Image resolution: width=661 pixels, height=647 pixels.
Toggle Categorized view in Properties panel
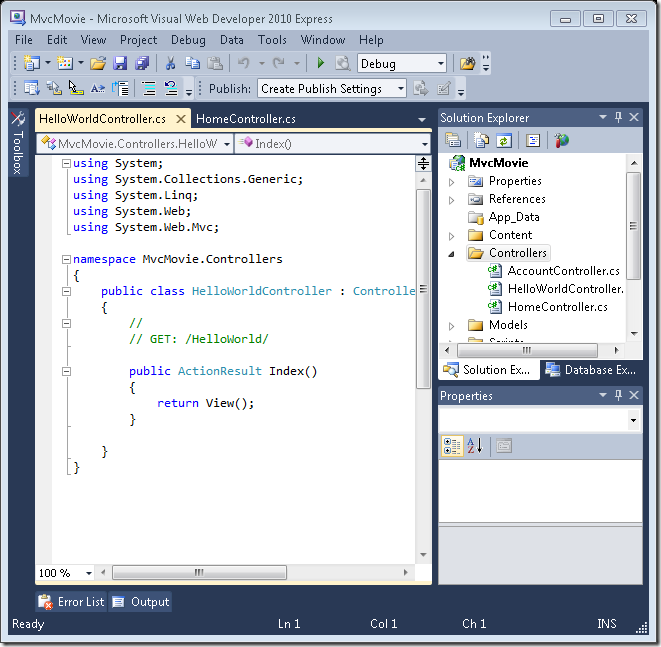coord(452,446)
